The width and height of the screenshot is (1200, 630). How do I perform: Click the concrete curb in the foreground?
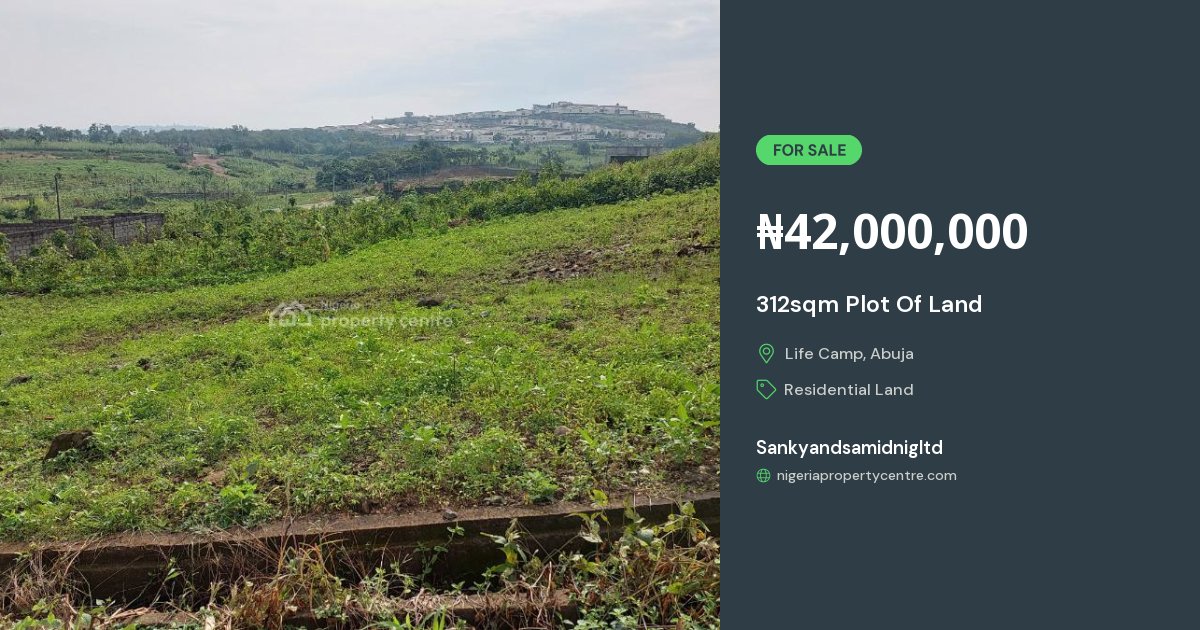pyautogui.click(x=360, y=540)
